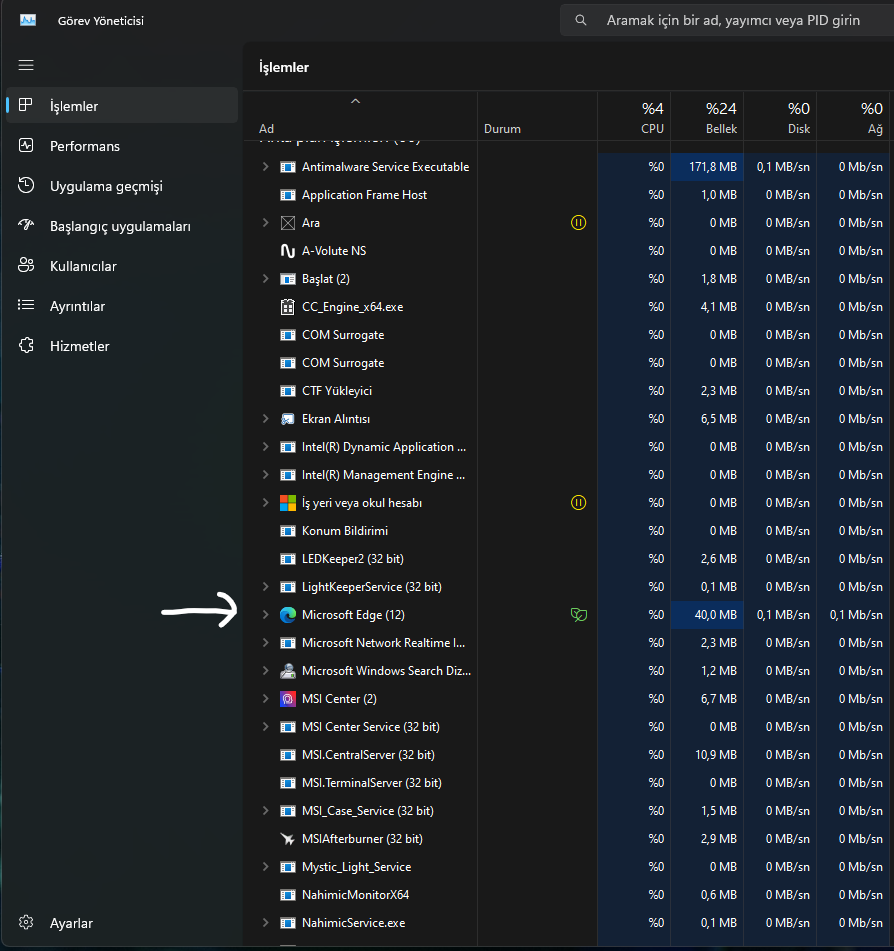Open the hamburger navigation menu
The width and height of the screenshot is (894, 951).
26,65
